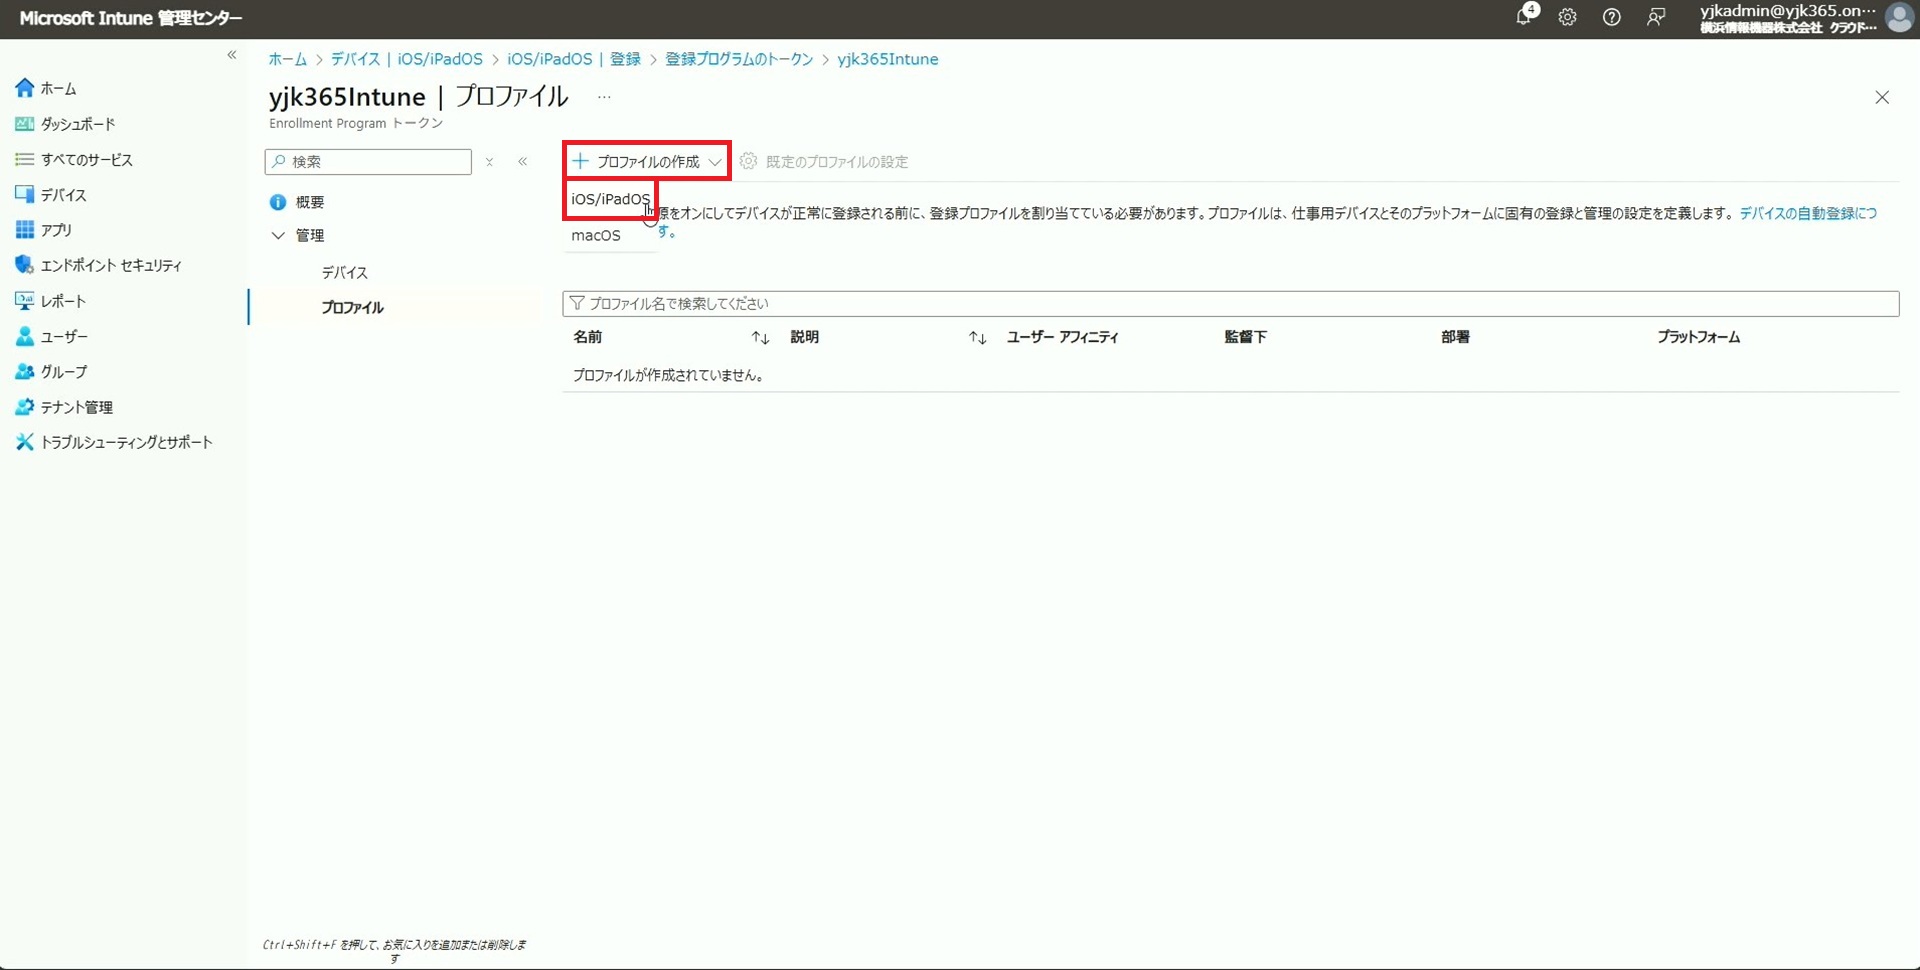Click 既定のプロファイルの設定 button
Screen dimensions: 1920x970
(824, 162)
